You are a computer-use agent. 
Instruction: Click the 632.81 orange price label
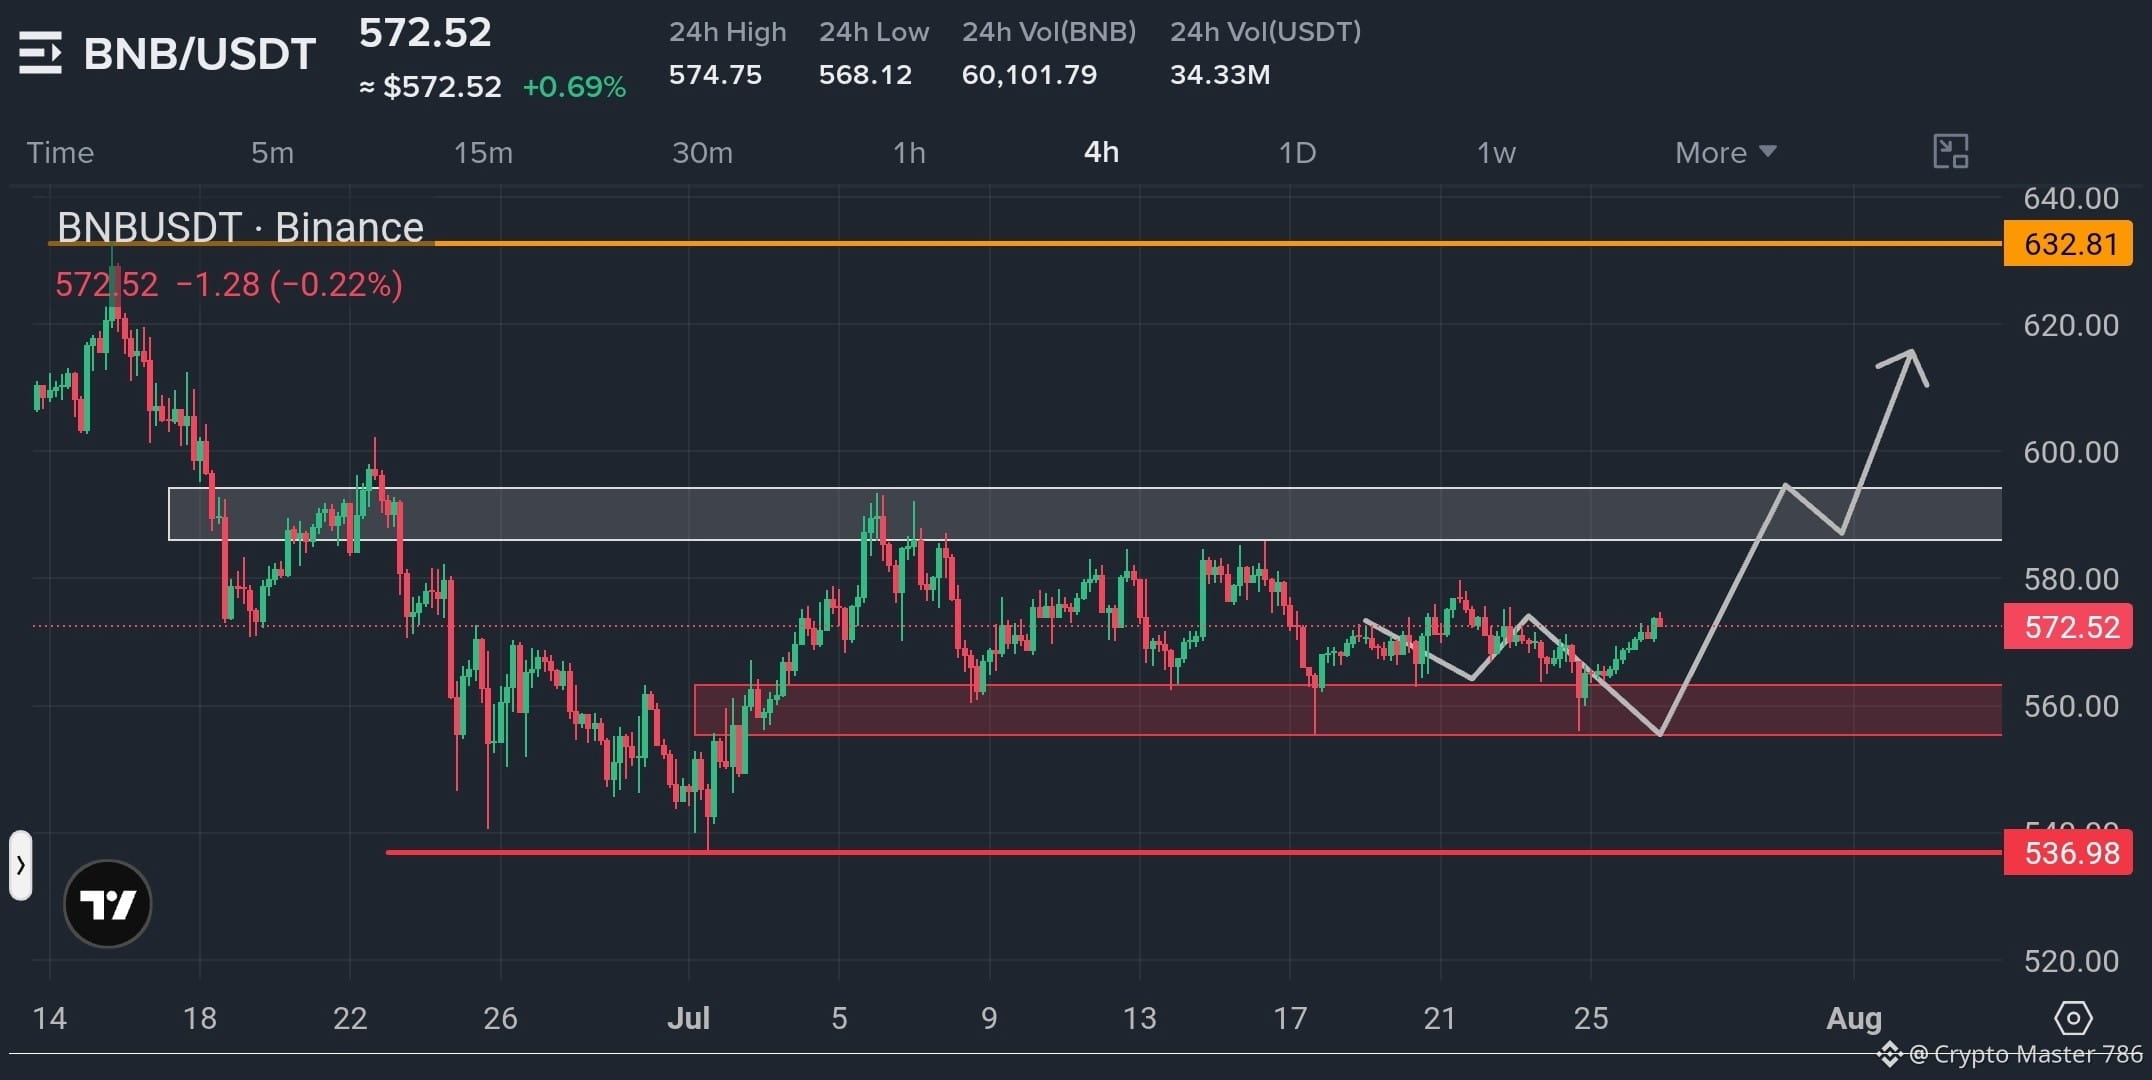2068,244
